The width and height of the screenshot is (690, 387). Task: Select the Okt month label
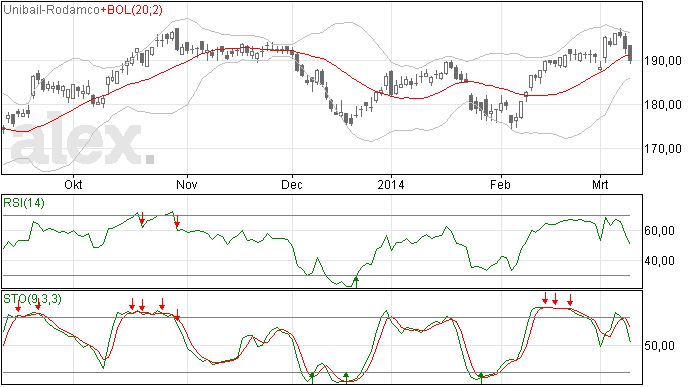pos(73,184)
